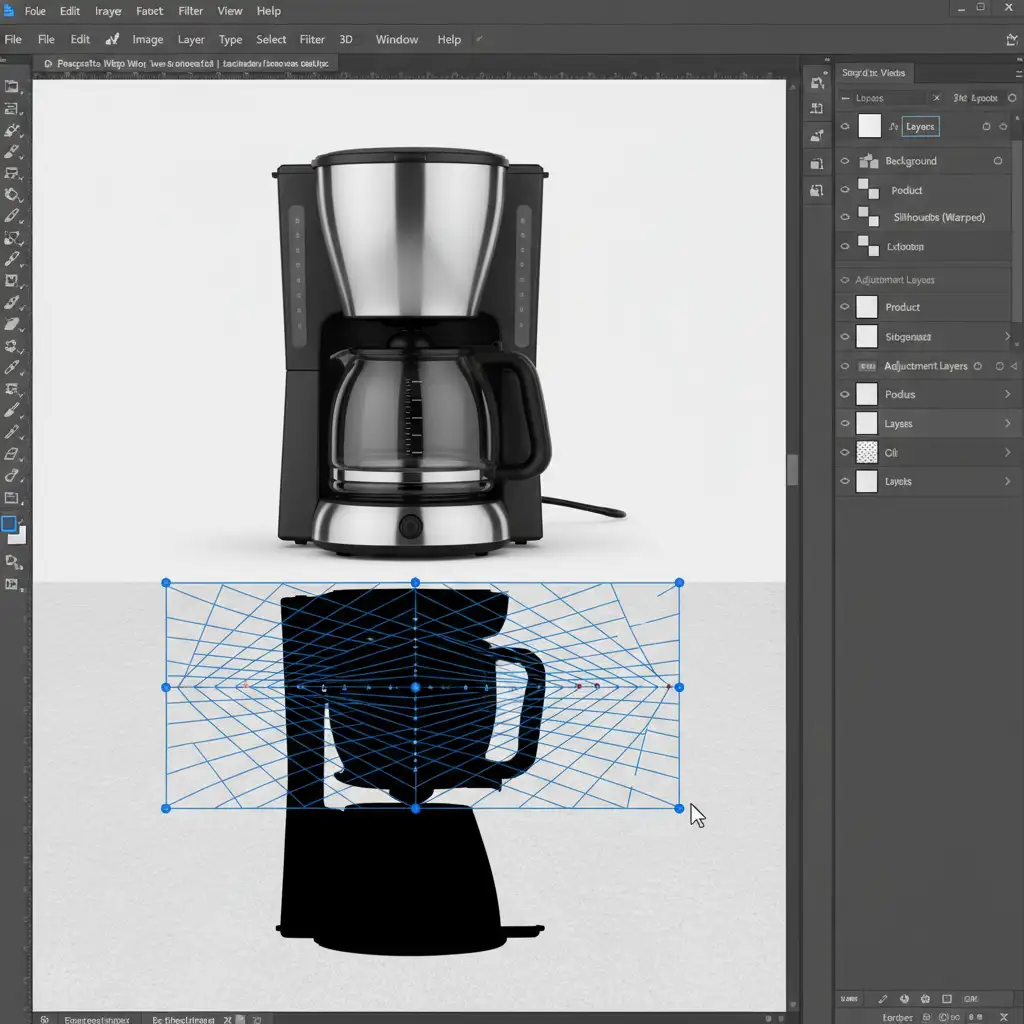The width and height of the screenshot is (1024, 1024).
Task: Hide the Podus layer with its eye icon
Action: click(x=845, y=395)
